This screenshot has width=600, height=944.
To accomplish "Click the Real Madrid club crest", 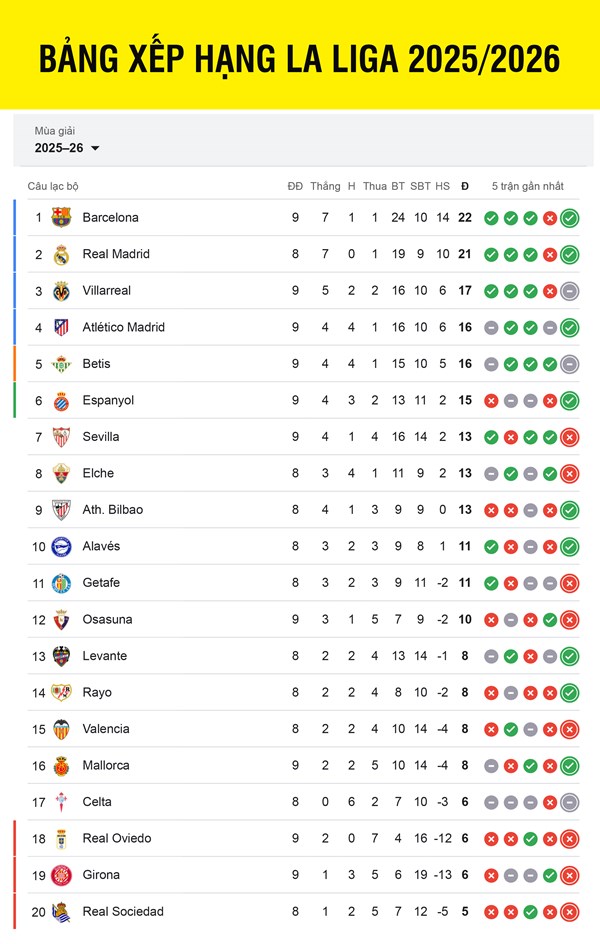I will [62, 254].
